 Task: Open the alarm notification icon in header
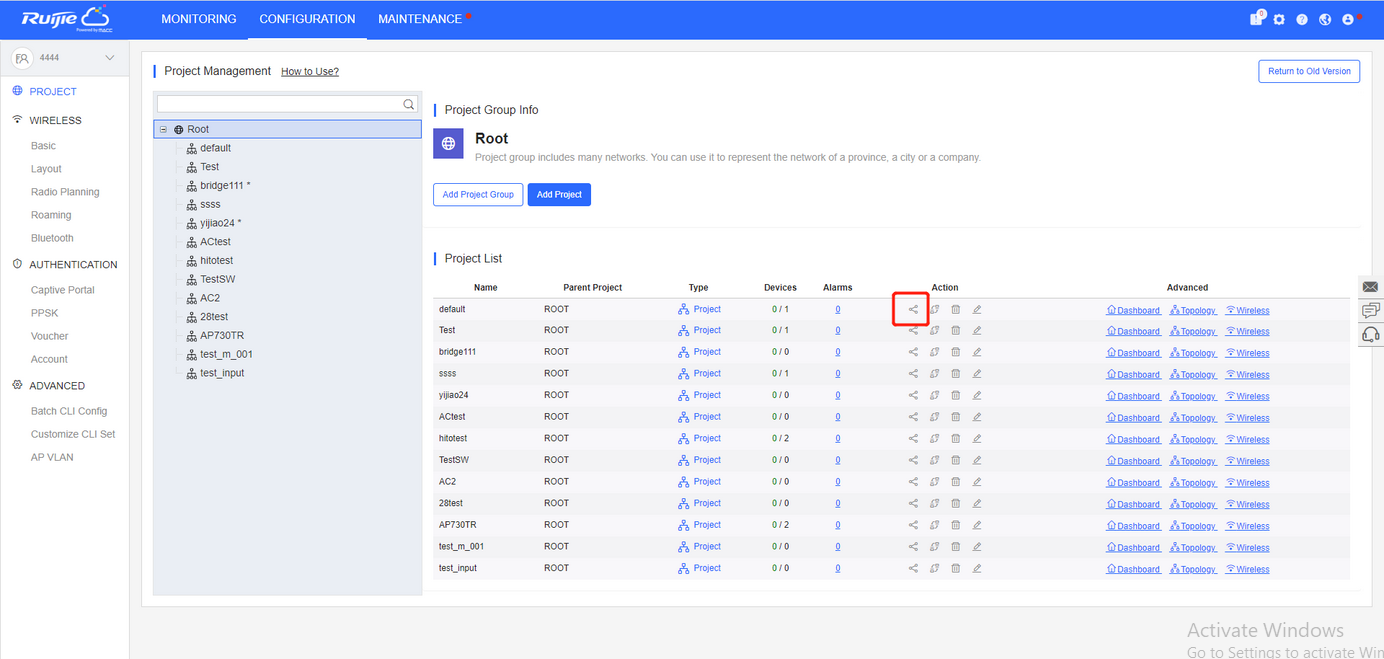tap(1256, 19)
